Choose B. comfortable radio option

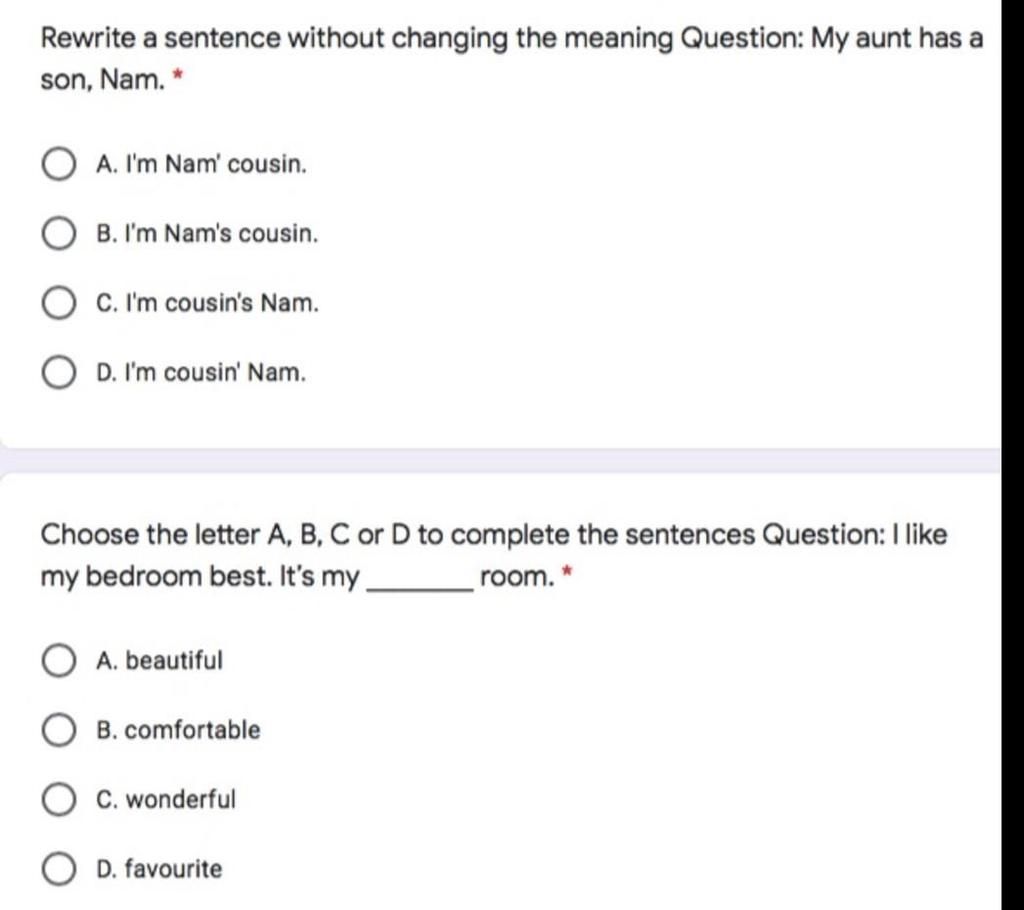[x=59, y=730]
